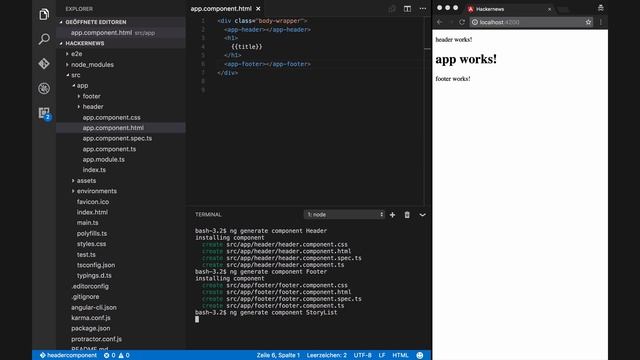This screenshot has height=360, width=640.
Task: Open styles.css file
Action: (91, 244)
